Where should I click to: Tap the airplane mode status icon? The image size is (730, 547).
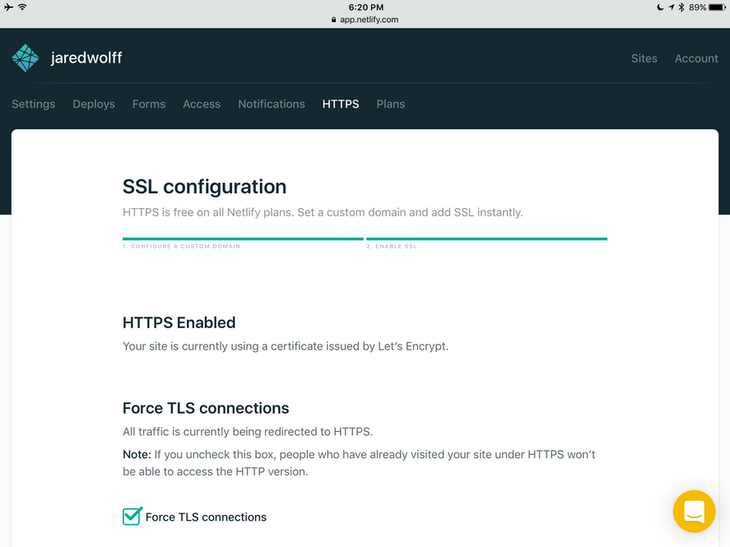point(8,7)
